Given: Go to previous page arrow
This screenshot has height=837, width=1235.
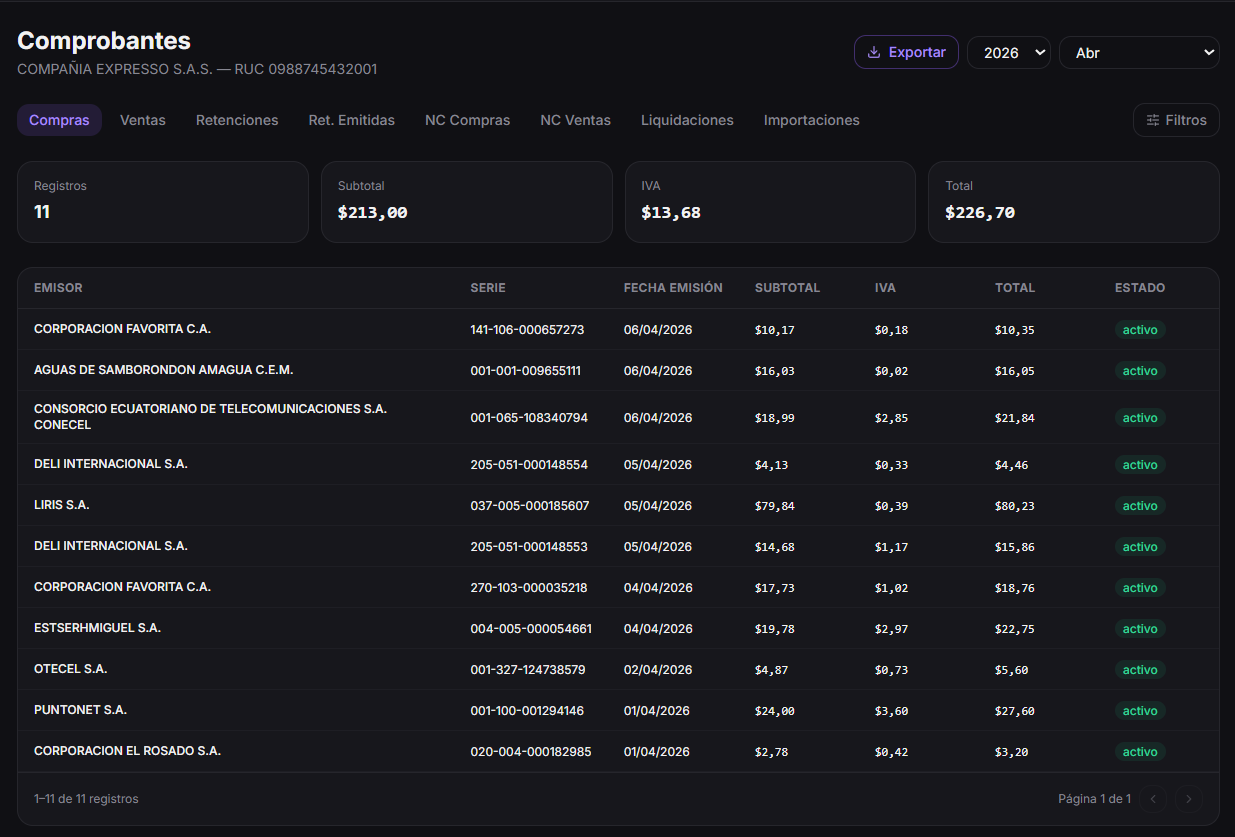Looking at the screenshot, I should pos(1153,799).
